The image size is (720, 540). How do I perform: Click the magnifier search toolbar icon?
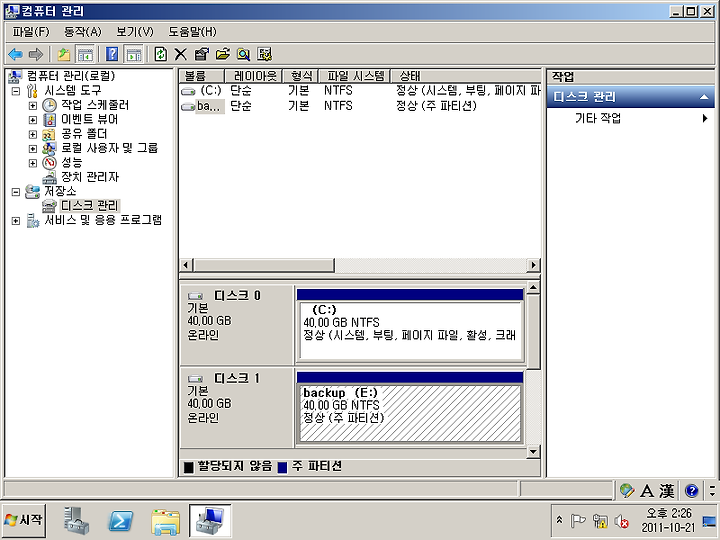[x=243, y=54]
